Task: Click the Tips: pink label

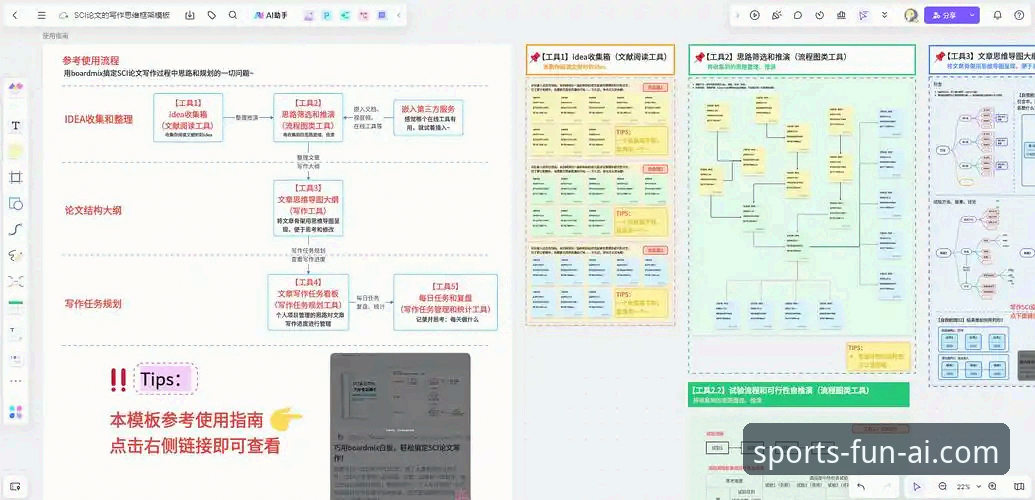Action: tap(165, 379)
